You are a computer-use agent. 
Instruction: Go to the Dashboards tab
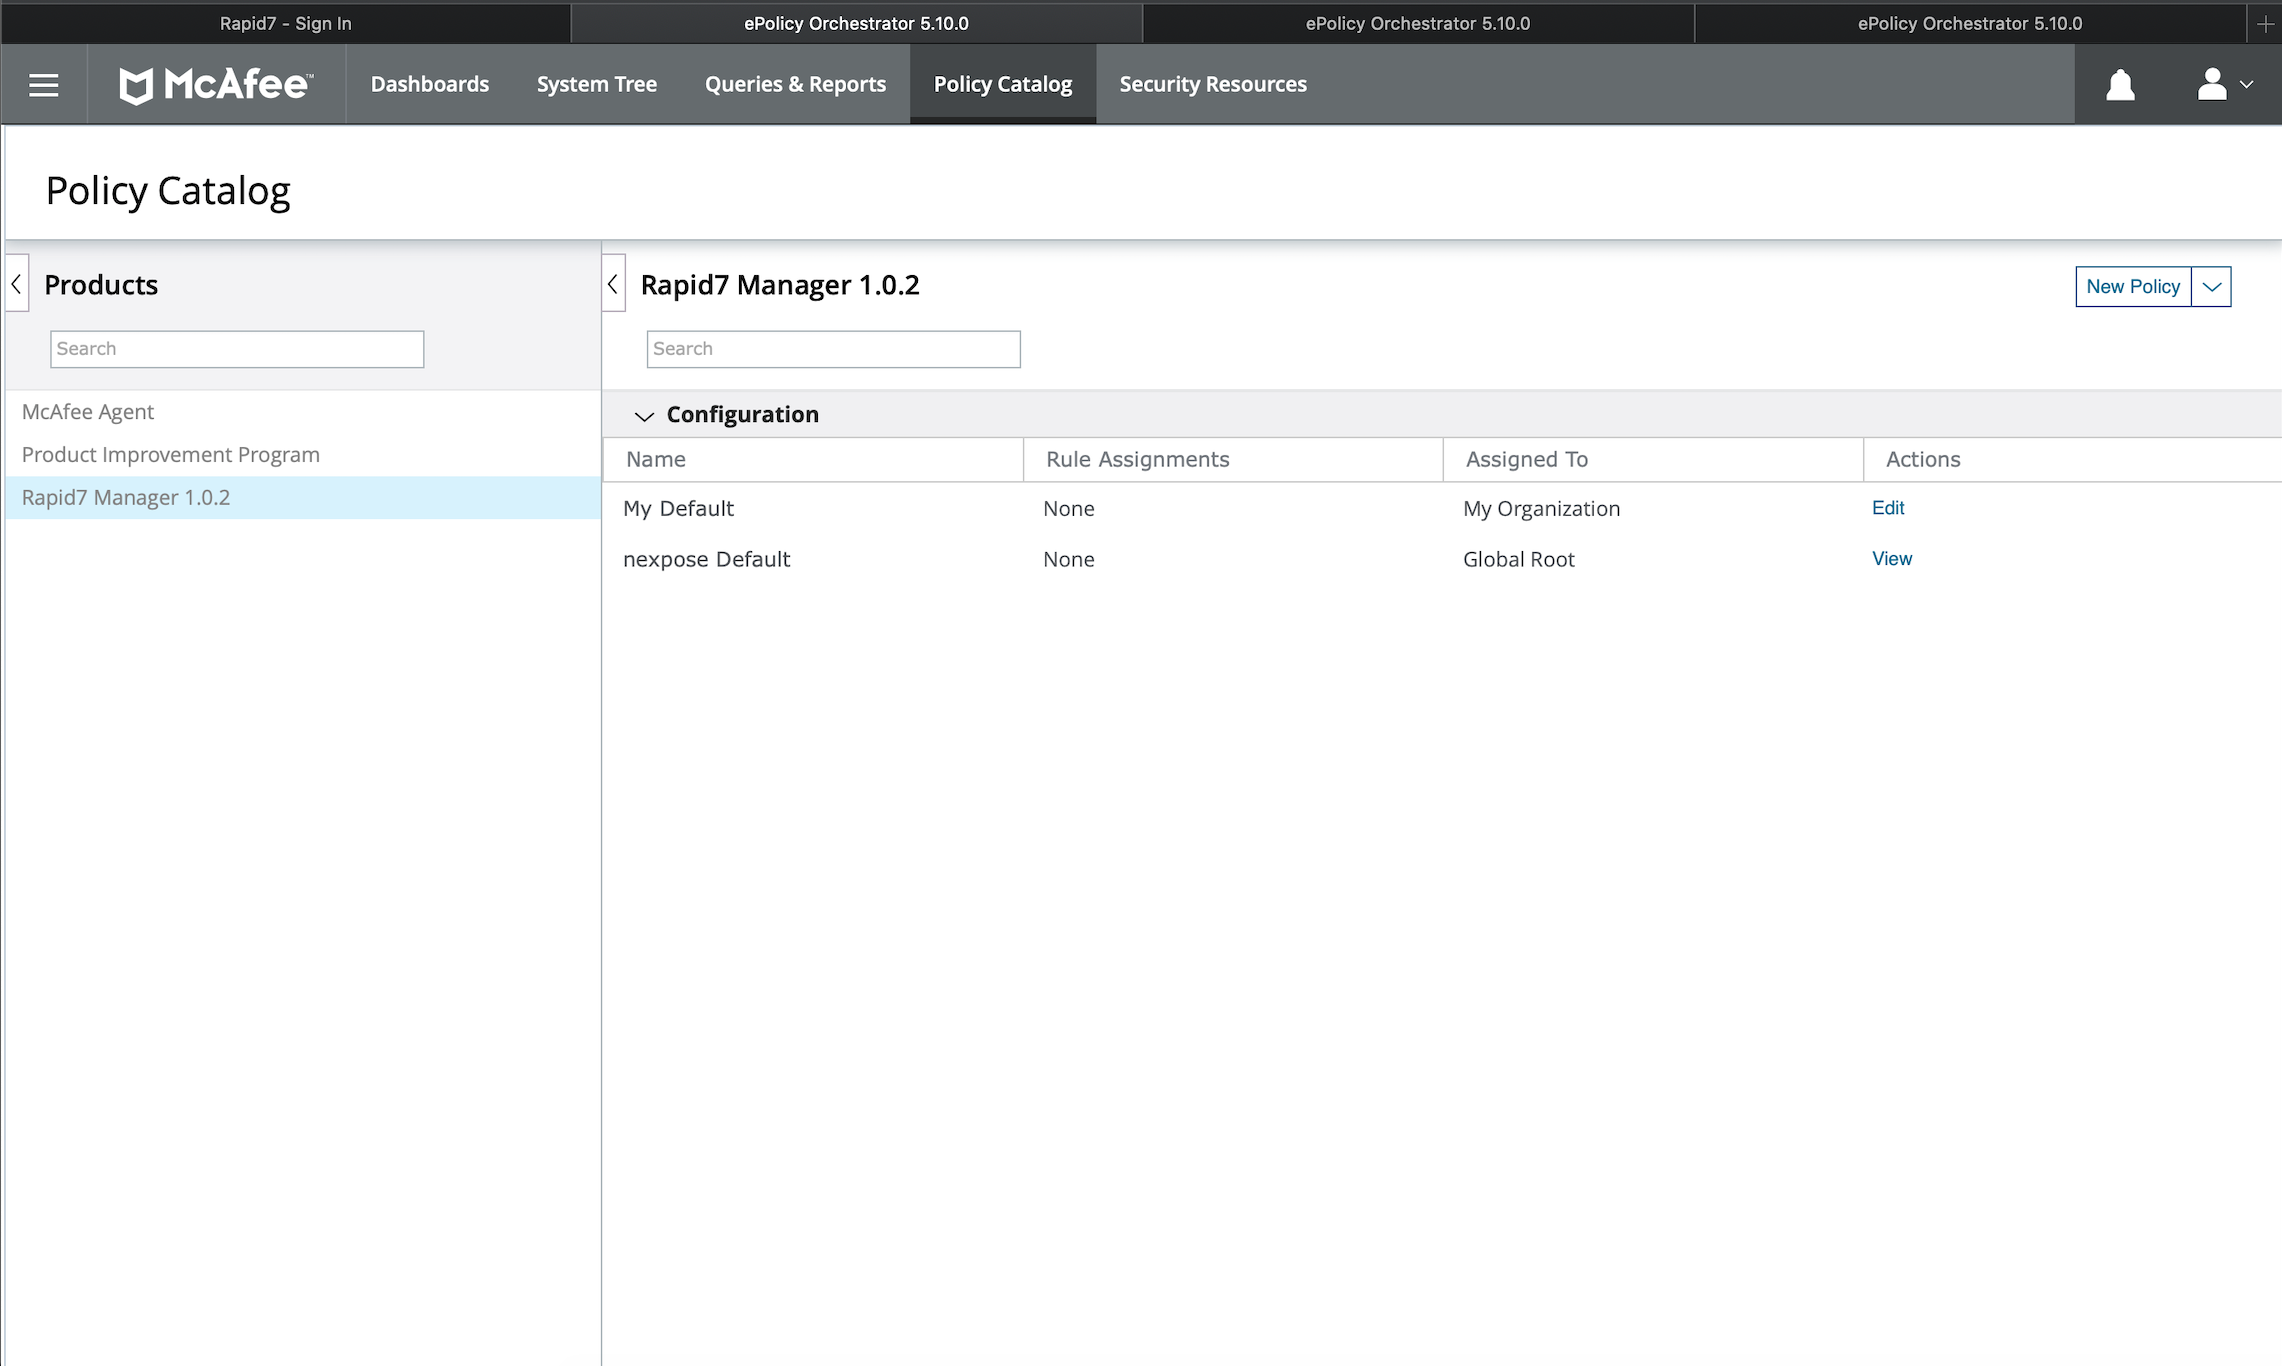[x=429, y=85]
